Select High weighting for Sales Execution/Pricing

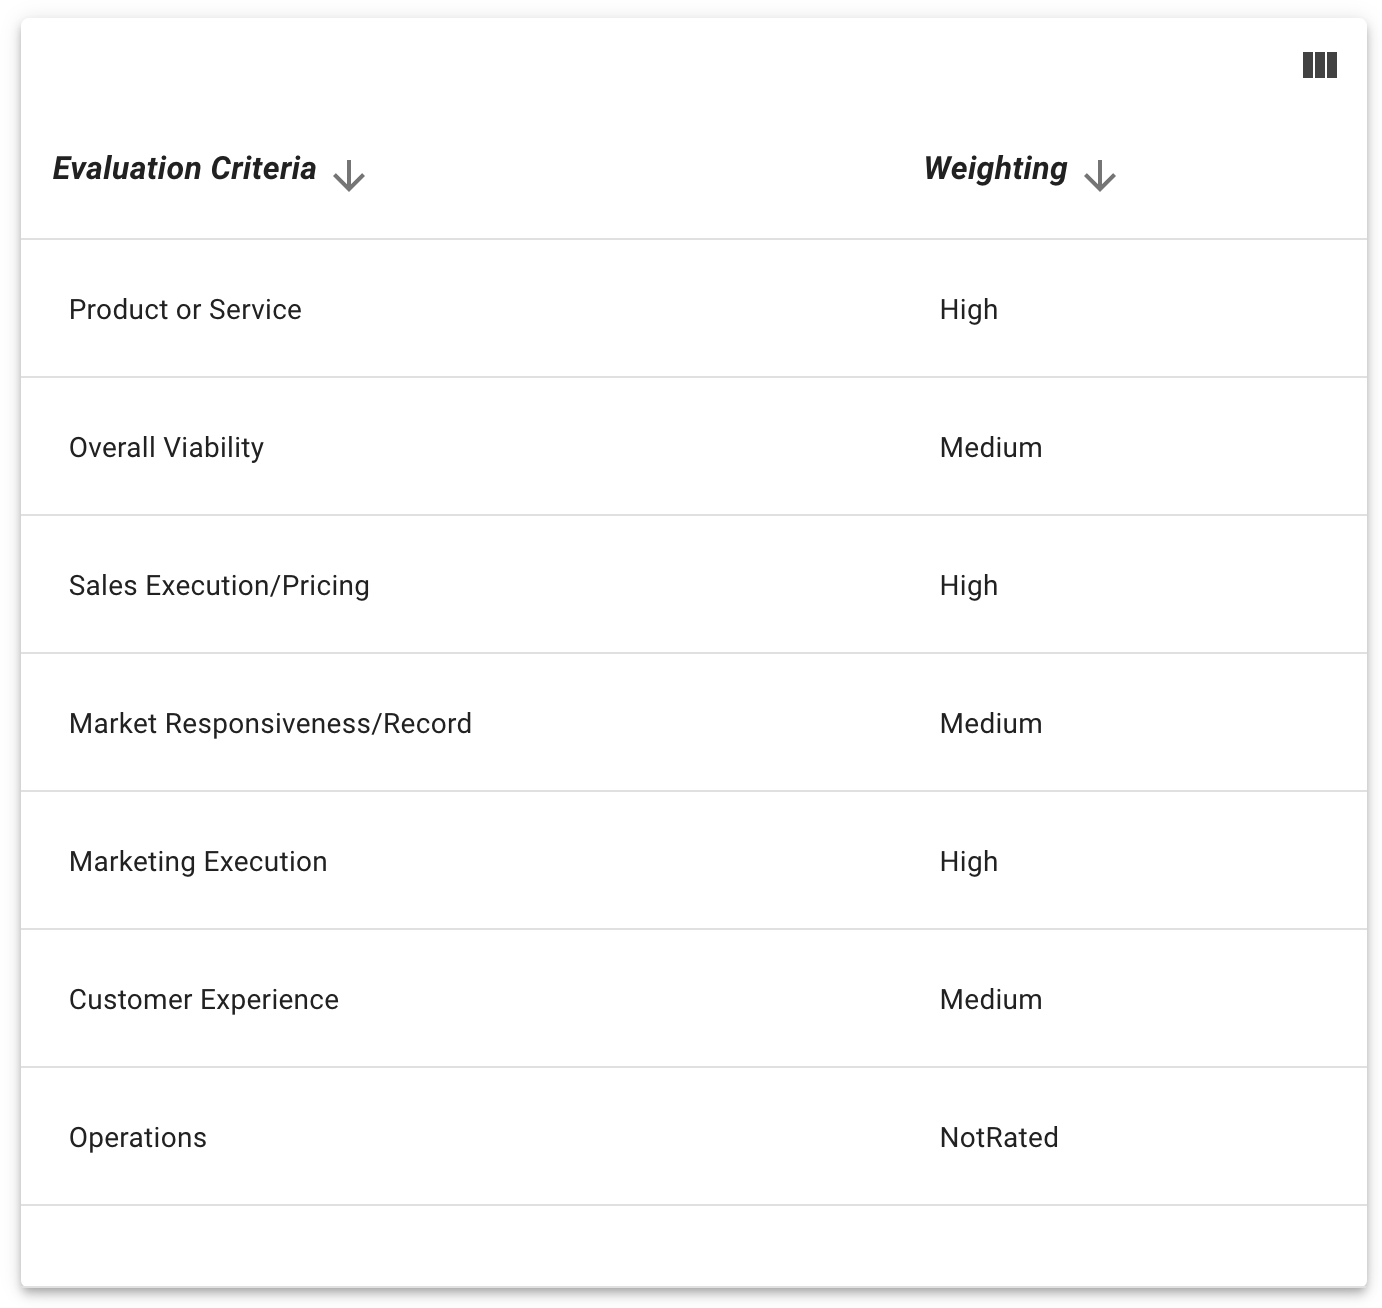(968, 586)
